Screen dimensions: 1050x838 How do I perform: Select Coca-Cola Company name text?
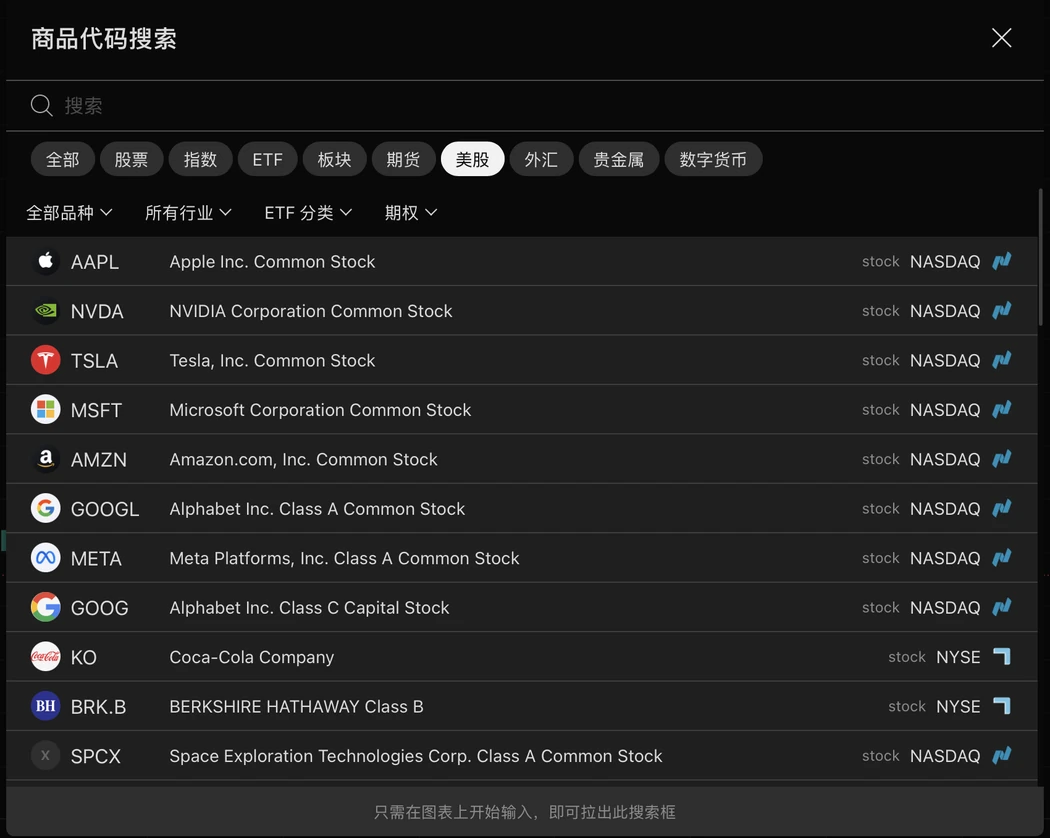[x=252, y=657]
